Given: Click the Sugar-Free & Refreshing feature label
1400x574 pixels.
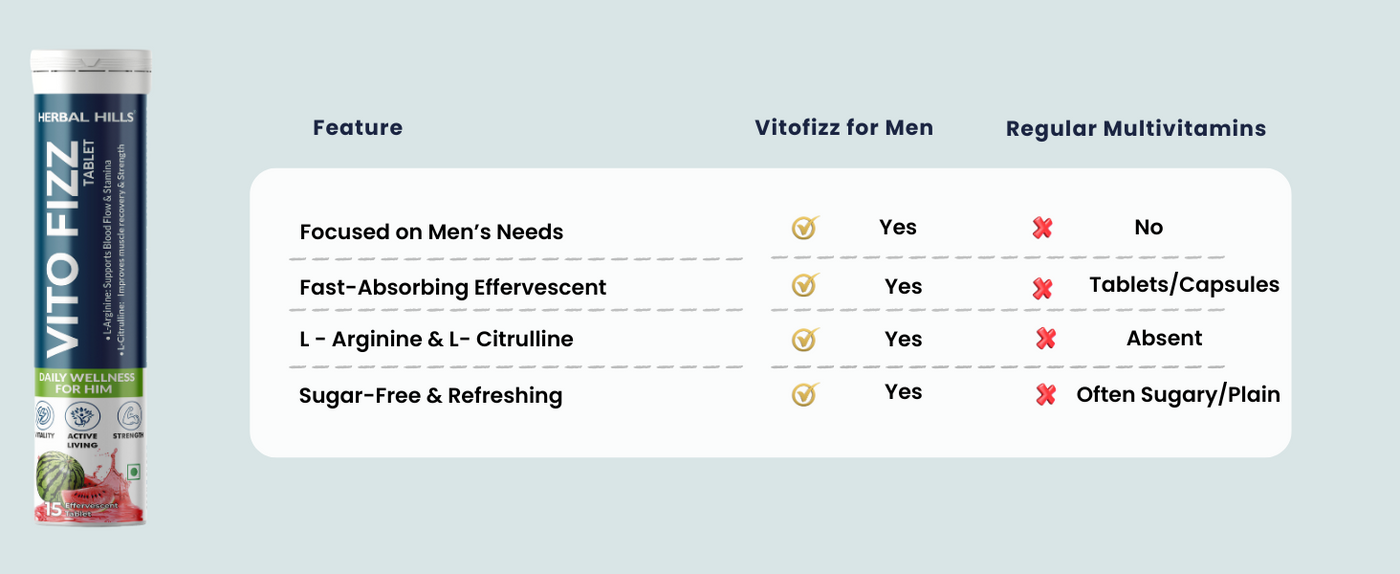Looking at the screenshot, I should pyautogui.click(x=430, y=396).
